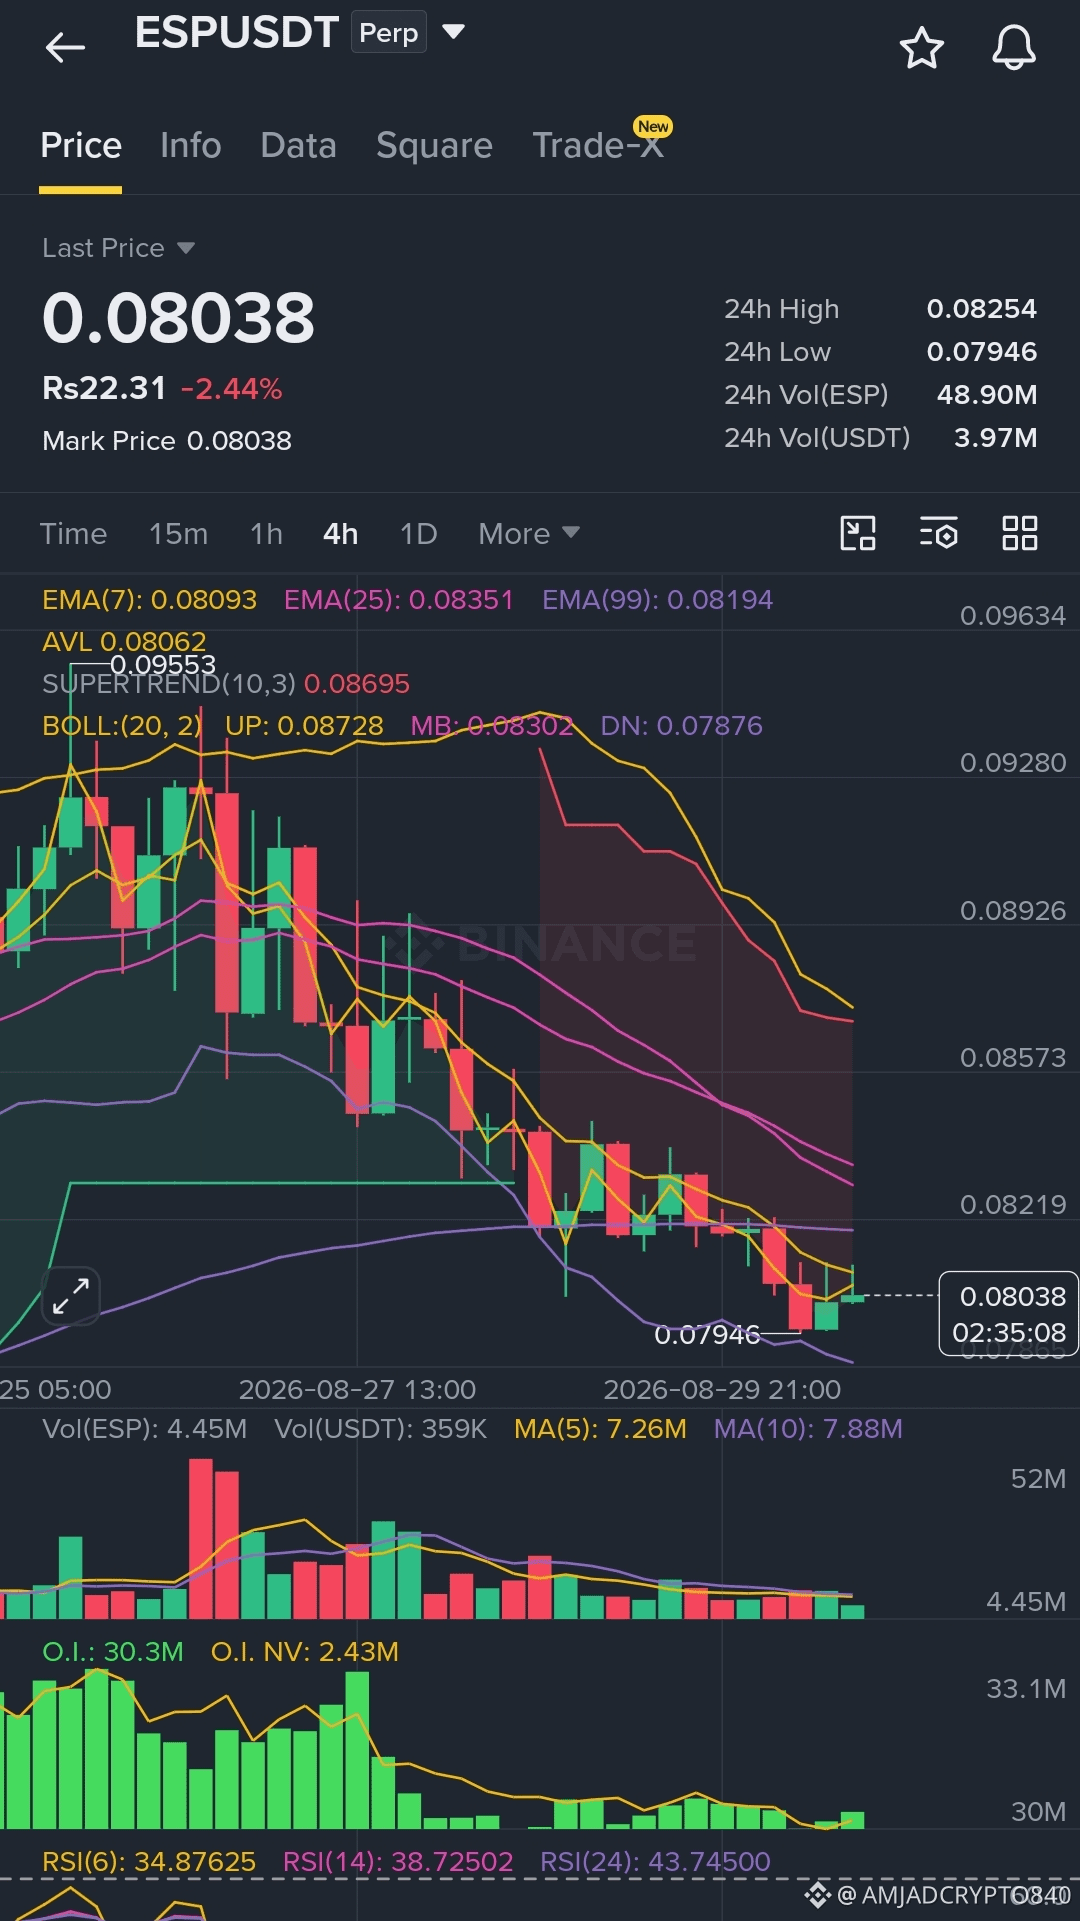Open chart indicator settings icon

[938, 533]
